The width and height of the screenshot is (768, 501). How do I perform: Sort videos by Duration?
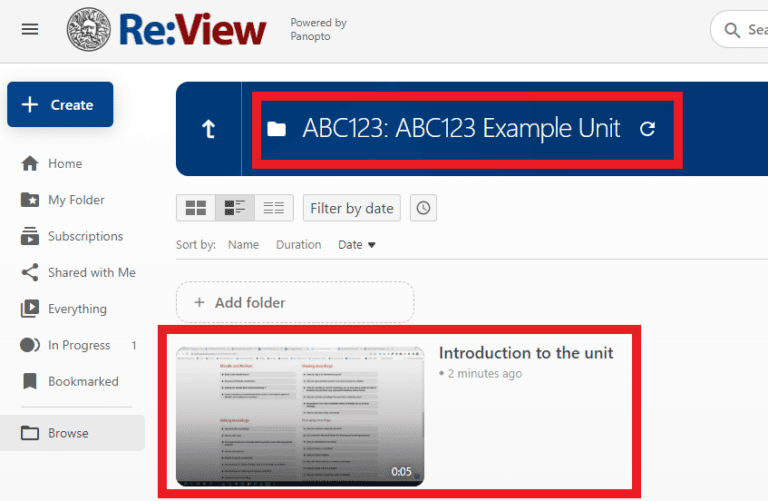[x=298, y=245]
